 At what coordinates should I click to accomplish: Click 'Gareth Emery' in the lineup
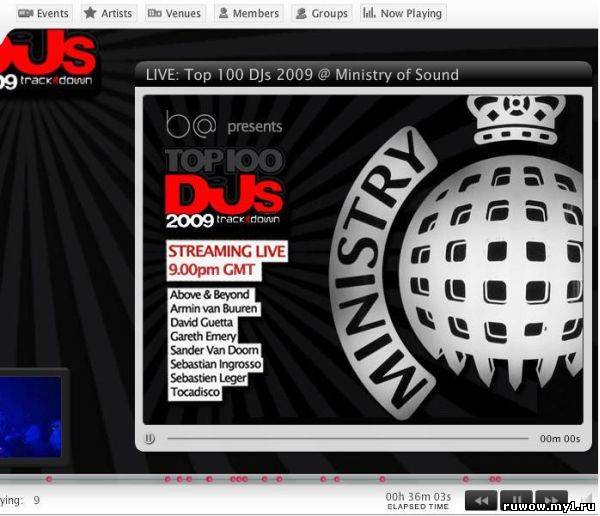[x=203, y=336]
